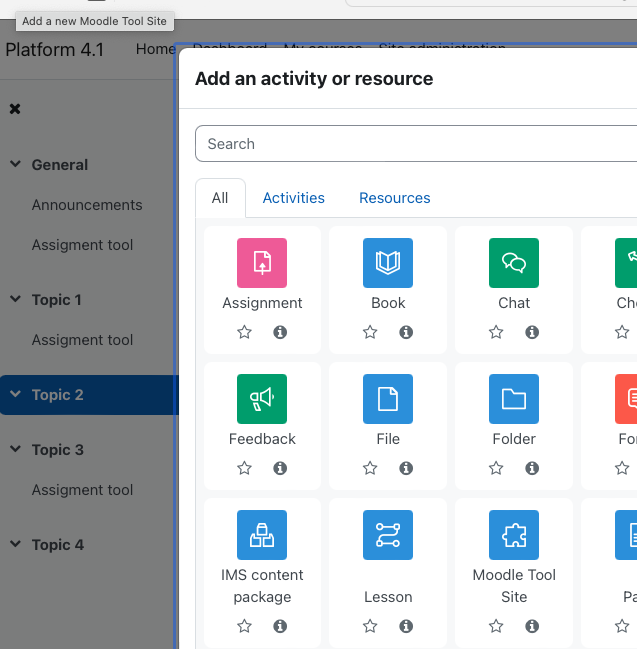Star the Feedback activity as favourite

(x=244, y=468)
